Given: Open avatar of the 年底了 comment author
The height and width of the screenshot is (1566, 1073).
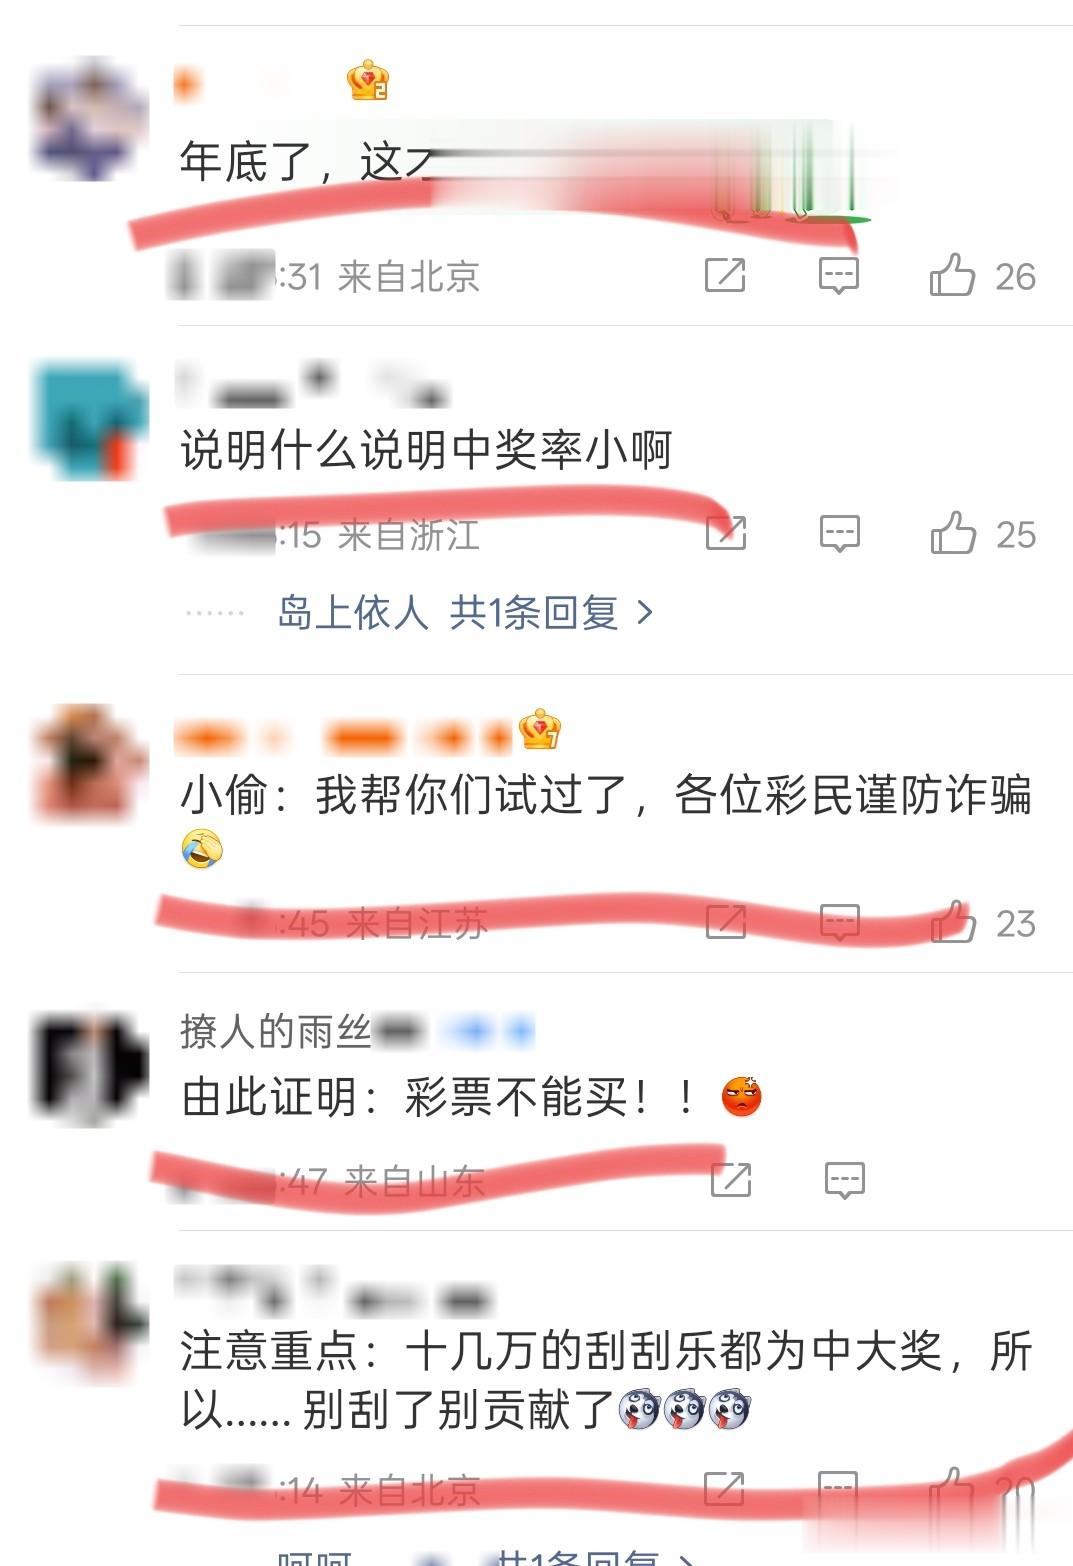Looking at the screenshot, I should pos(90,118).
